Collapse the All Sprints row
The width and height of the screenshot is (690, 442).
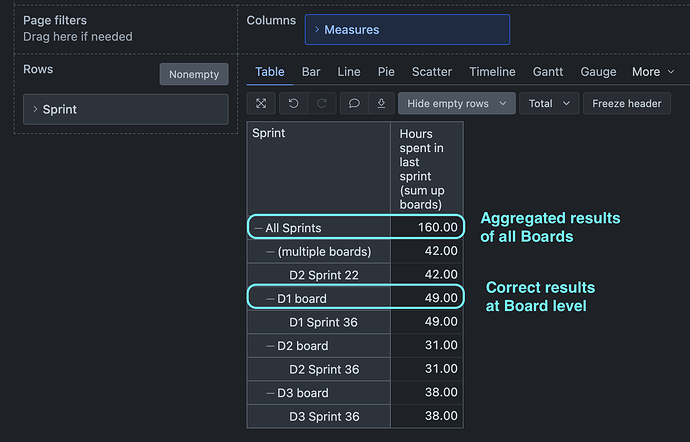point(259,228)
